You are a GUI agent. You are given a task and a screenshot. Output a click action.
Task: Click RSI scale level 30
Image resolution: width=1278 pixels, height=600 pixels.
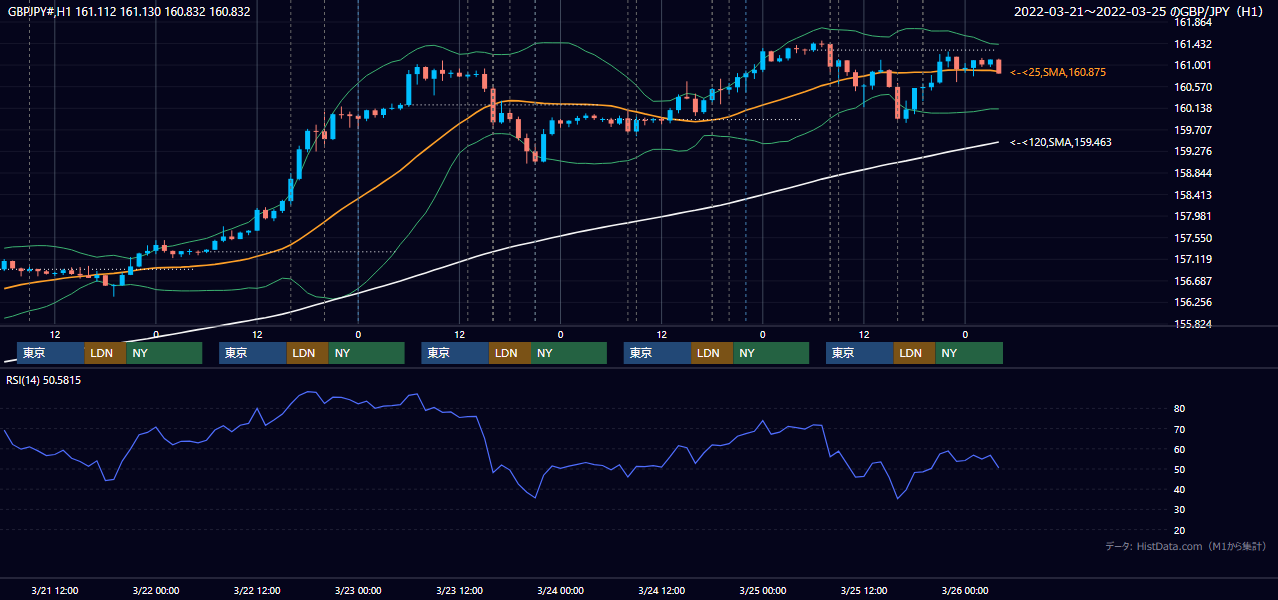1180,510
